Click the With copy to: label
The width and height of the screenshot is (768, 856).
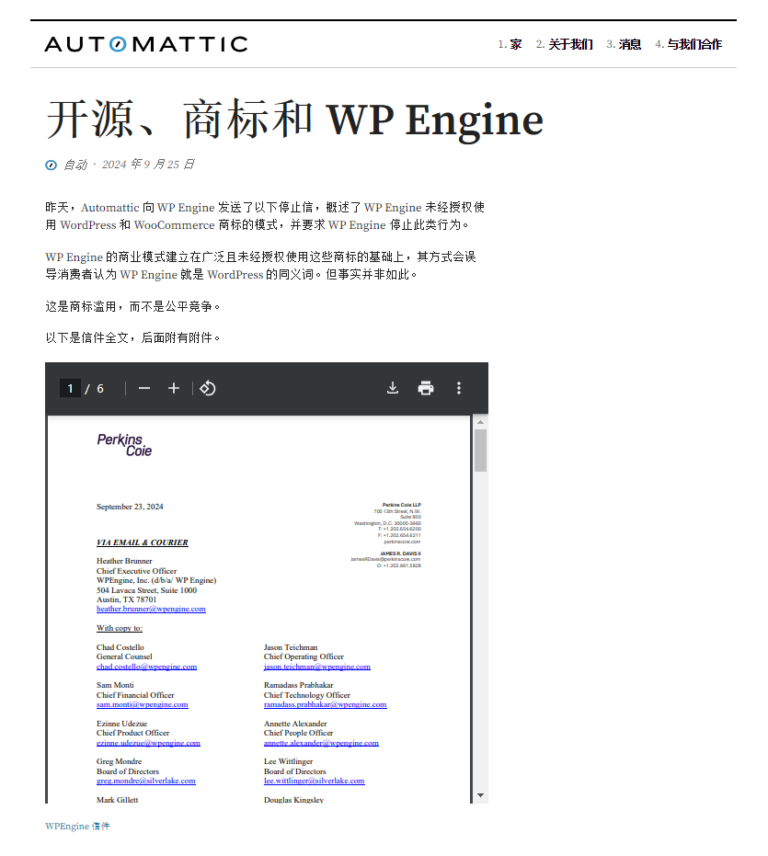click(120, 628)
